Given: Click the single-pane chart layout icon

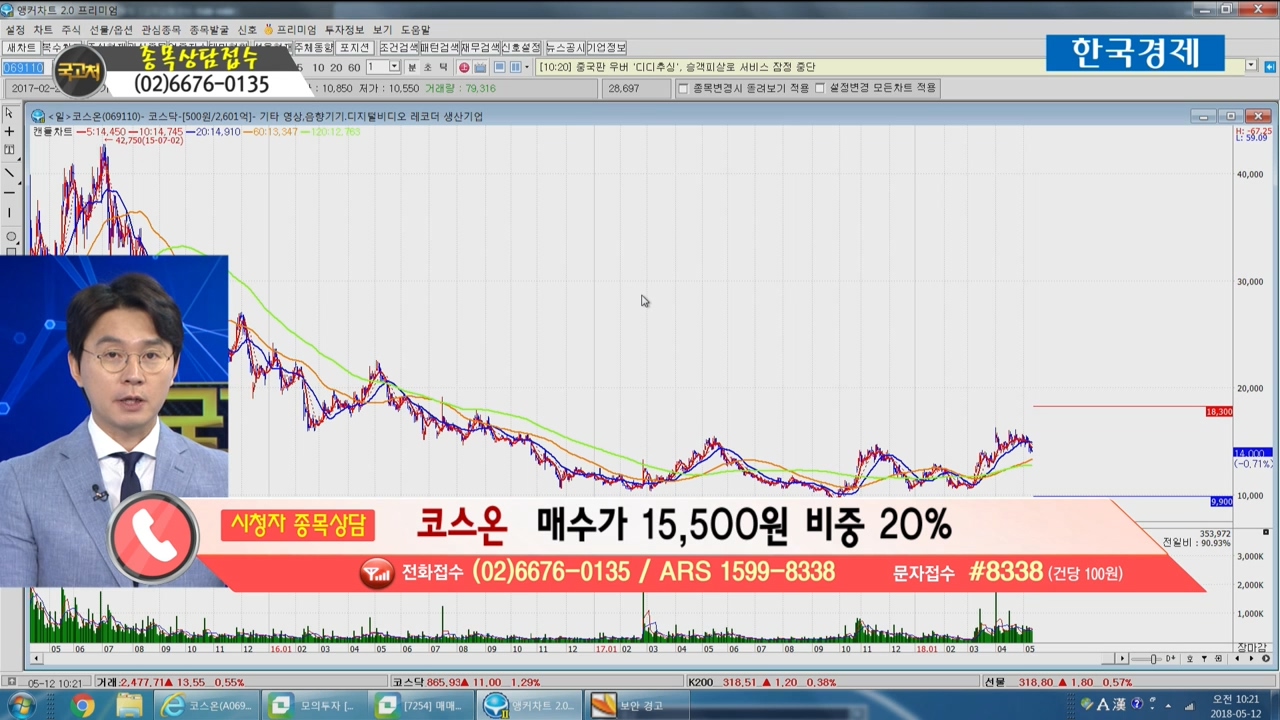Looking at the screenshot, I should [499, 67].
